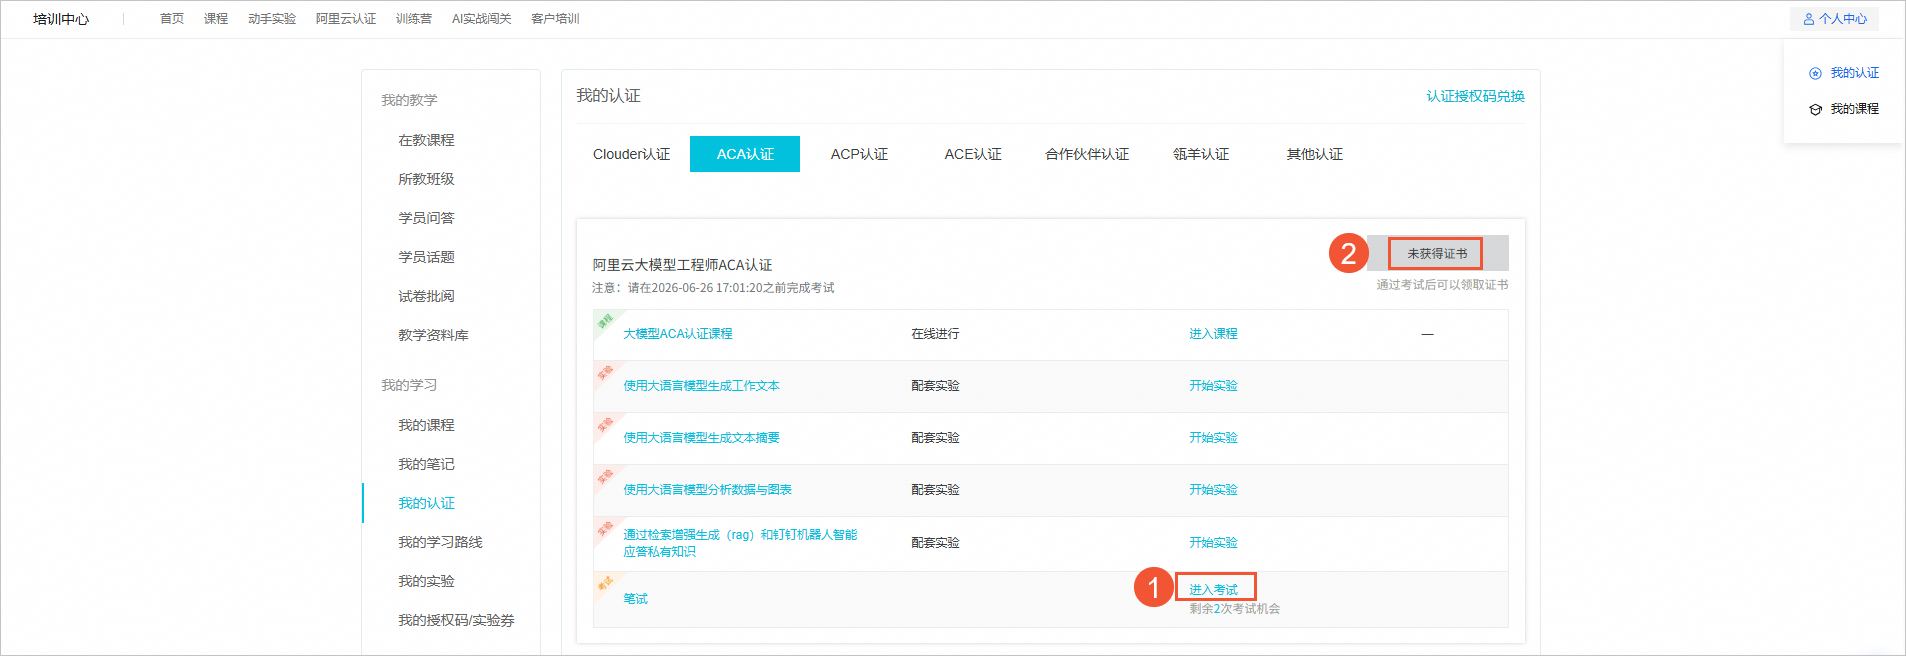Open 学员话题 in the sidebar
This screenshot has height=656, width=1906.
tap(426, 257)
